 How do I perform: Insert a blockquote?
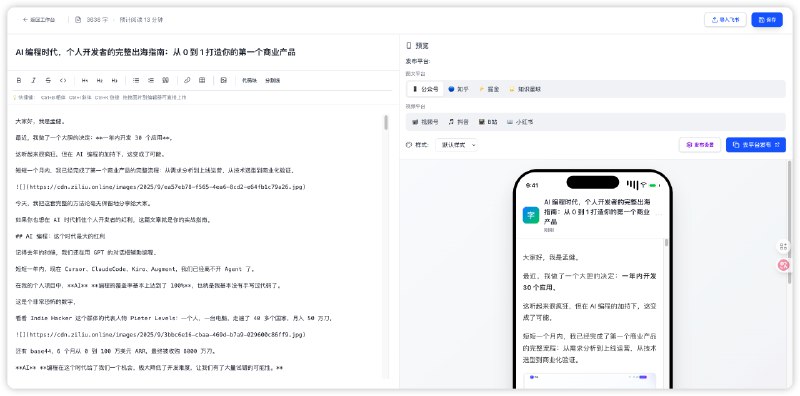click(x=166, y=81)
